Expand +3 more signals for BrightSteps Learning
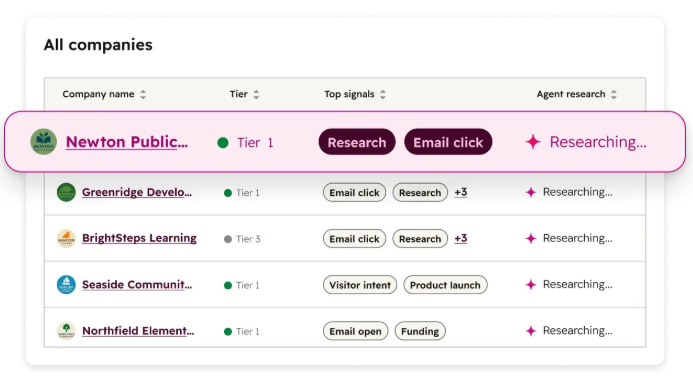Image resolution: width=693 pixels, height=378 pixels. pos(461,239)
